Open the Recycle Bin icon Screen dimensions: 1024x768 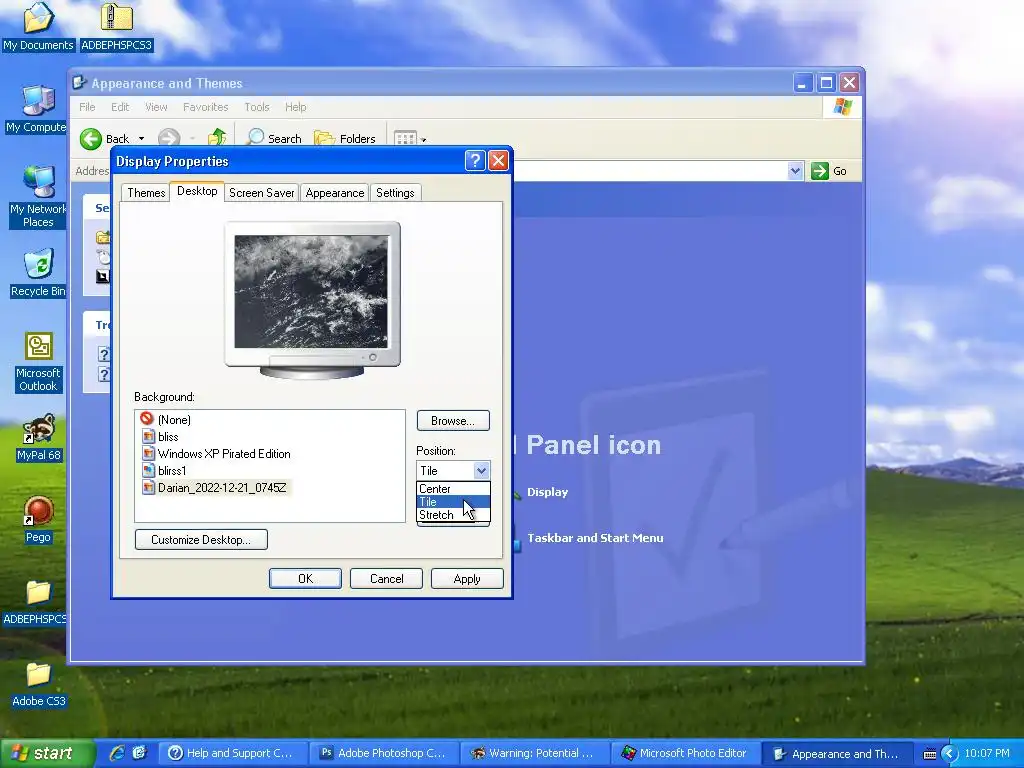pyautogui.click(x=38, y=273)
